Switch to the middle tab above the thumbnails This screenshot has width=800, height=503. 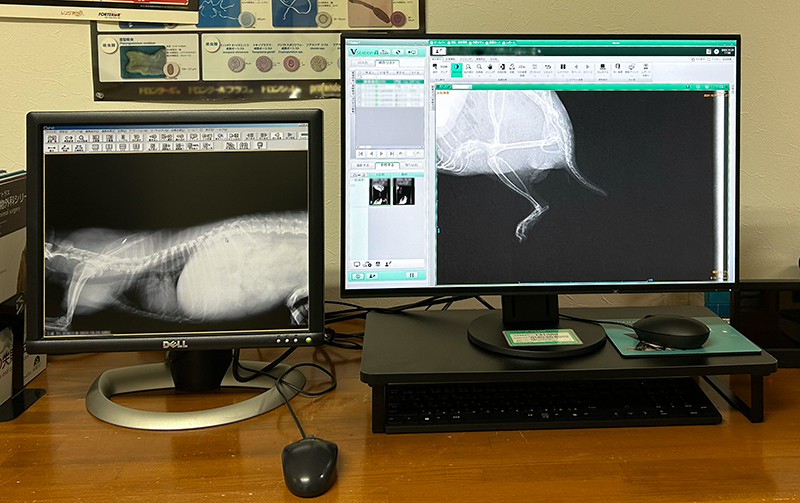(386, 165)
